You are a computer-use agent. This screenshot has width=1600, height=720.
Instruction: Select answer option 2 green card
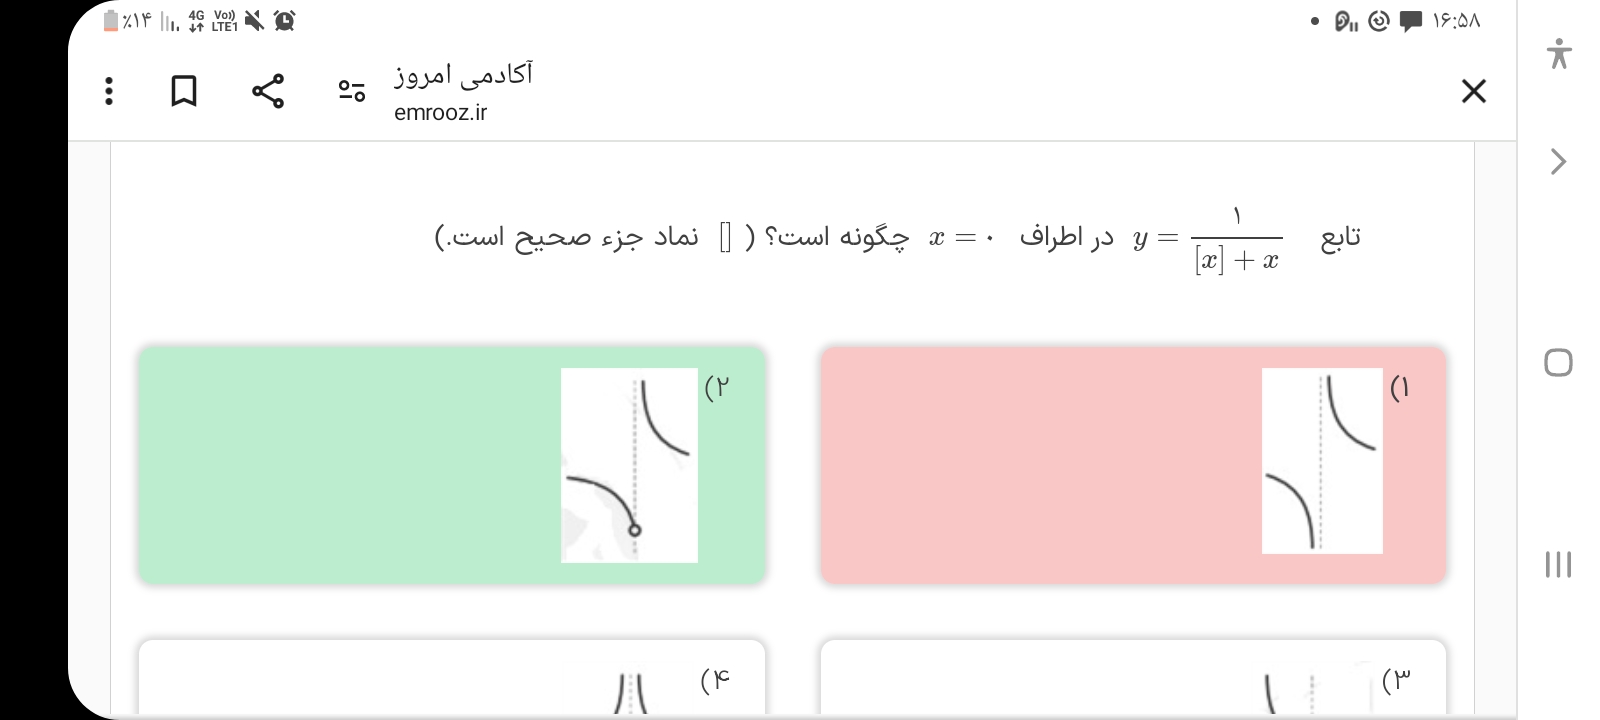(x=350, y=465)
